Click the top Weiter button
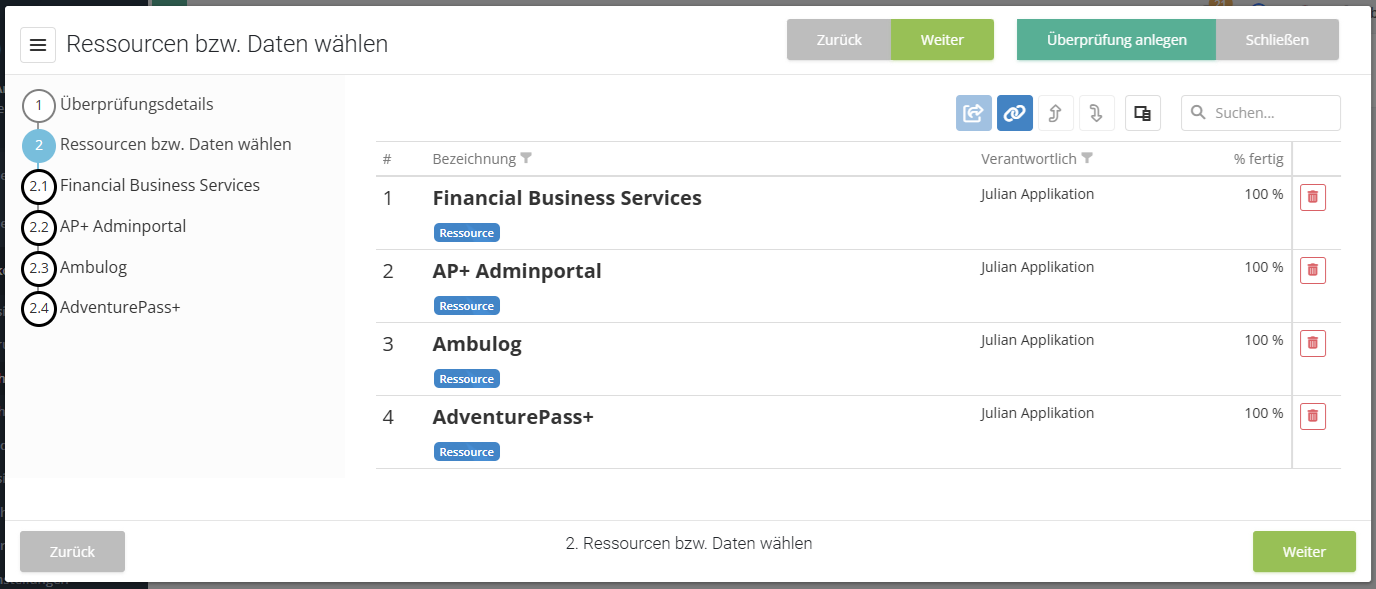 coord(942,40)
